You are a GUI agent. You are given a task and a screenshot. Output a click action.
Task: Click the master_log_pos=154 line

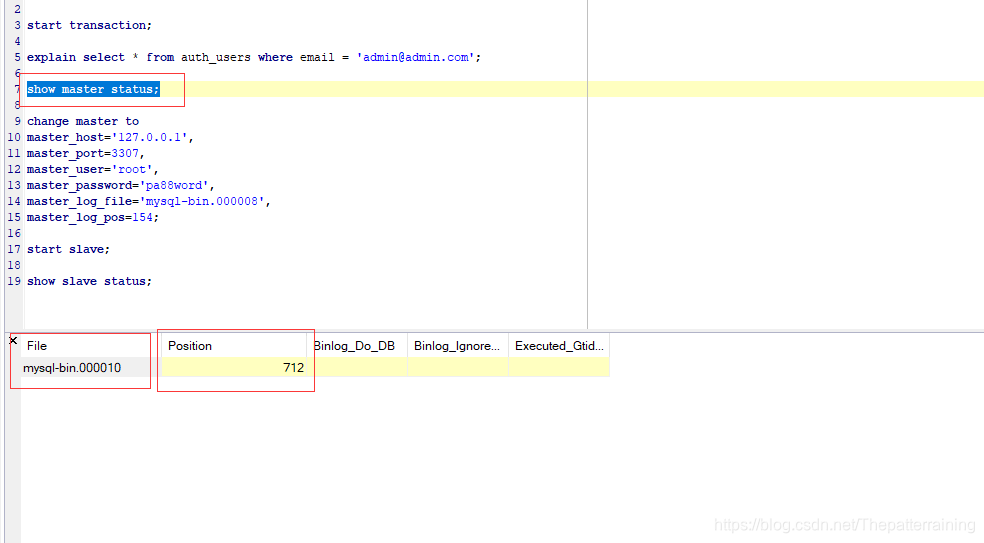point(93,217)
